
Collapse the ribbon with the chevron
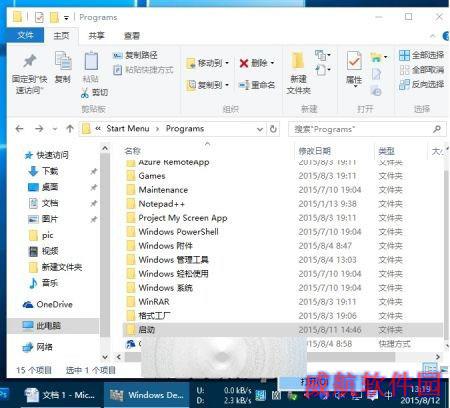point(433,36)
